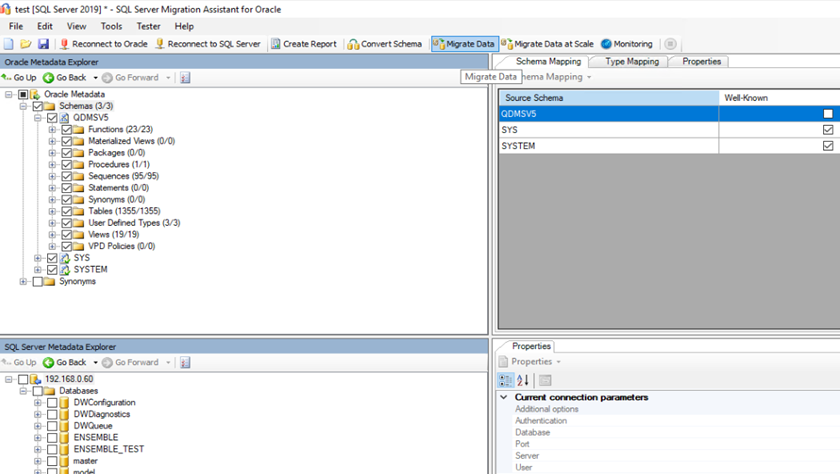Screen dimensions: 840x474
Task: Click Alphabetical sort icon in Properties
Action: coord(523,380)
